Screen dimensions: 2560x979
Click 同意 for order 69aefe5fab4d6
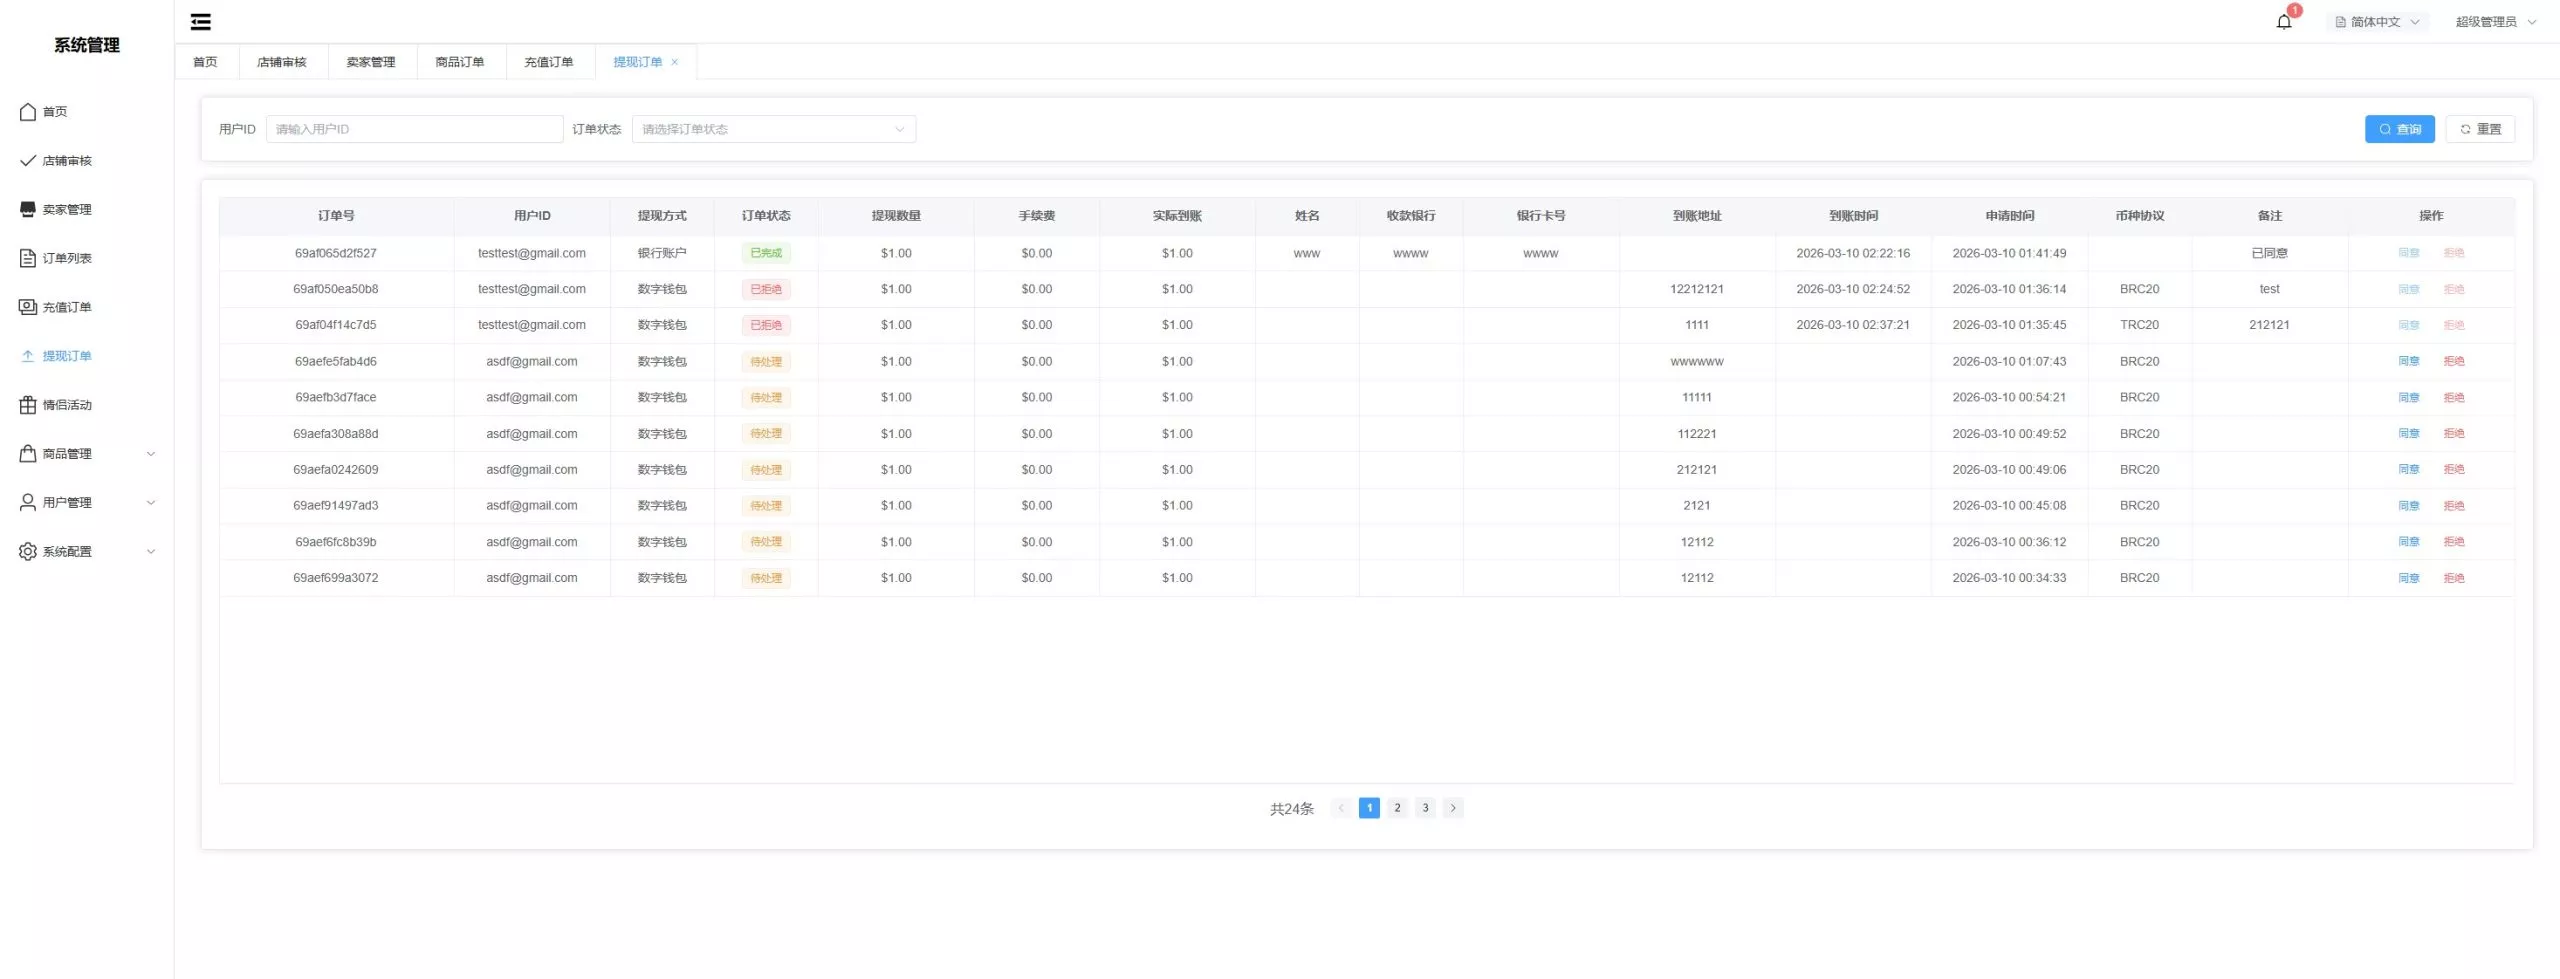2408,361
